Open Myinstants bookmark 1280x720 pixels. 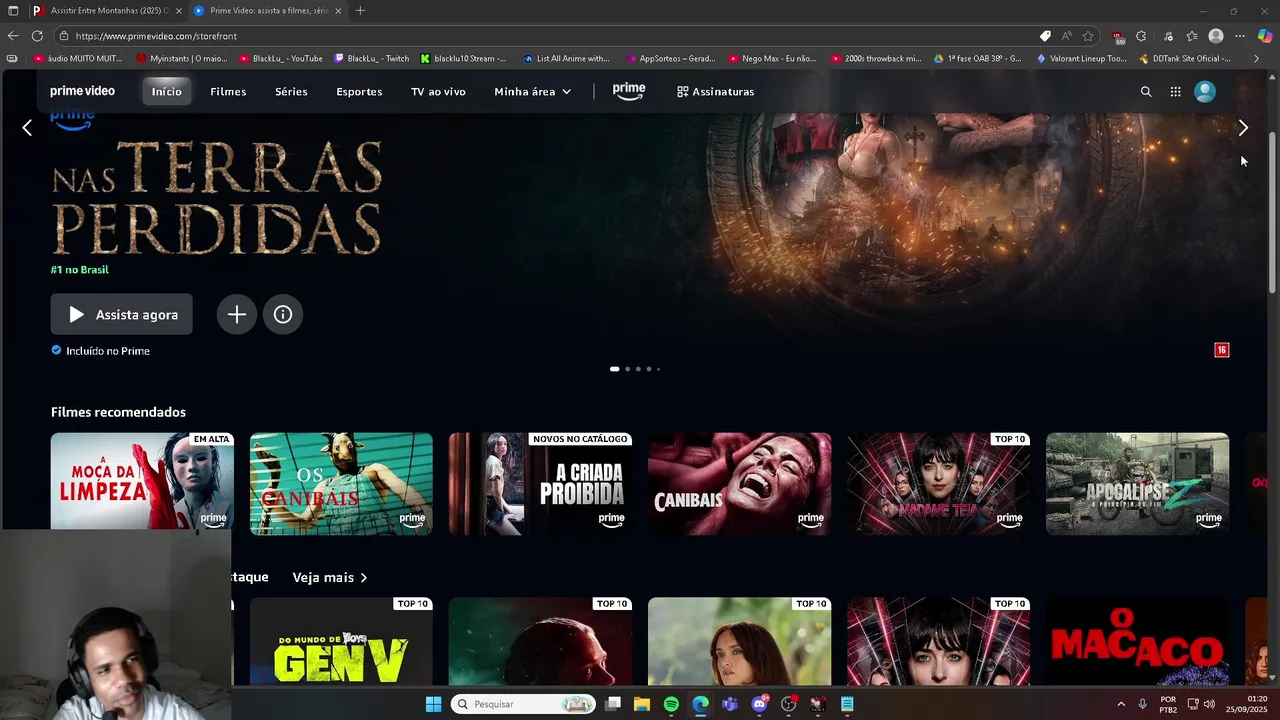[182, 58]
